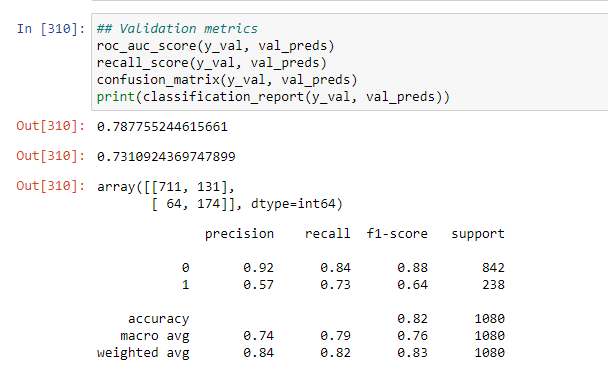Click the recall value 0.7310924369747899
This screenshot has width=608, height=381.
[x=166, y=157]
